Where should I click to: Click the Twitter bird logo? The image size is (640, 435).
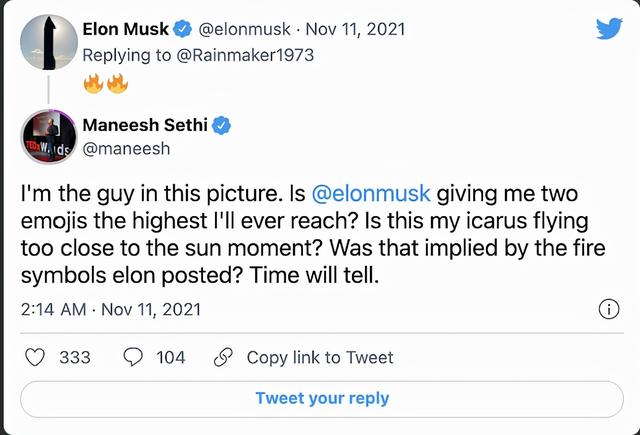(x=608, y=29)
